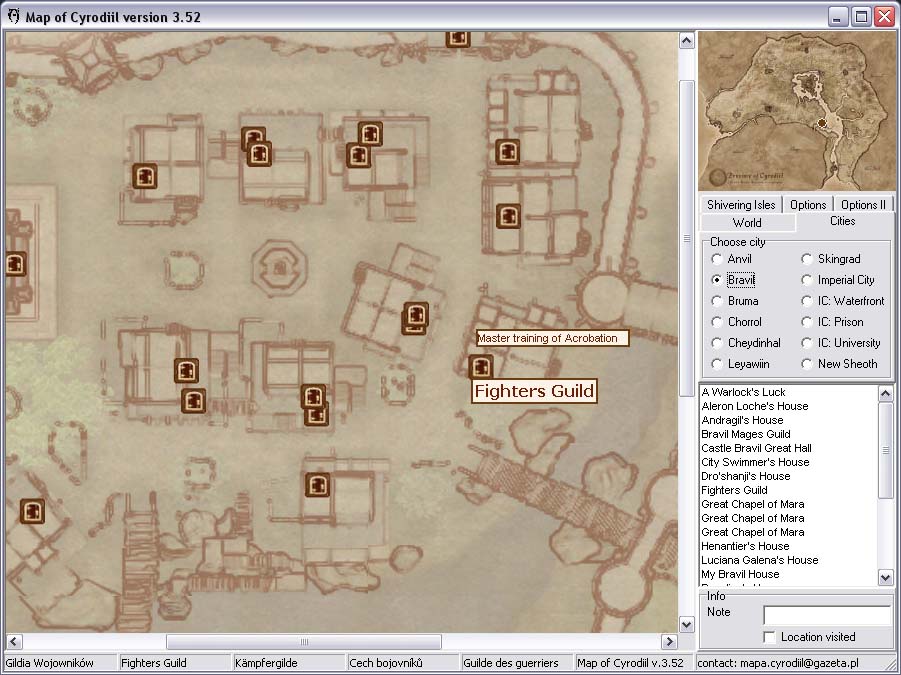Choose the New Sheoth radio option
Viewport: 901px width, 675px height.
pyautogui.click(x=807, y=364)
